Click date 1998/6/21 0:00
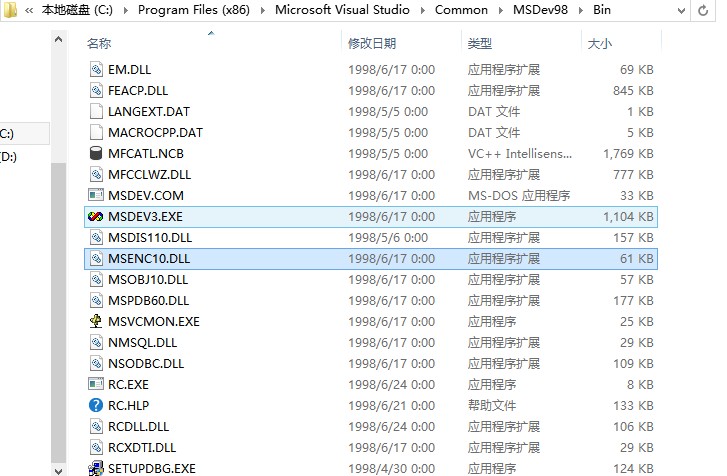This screenshot has height=476, width=727. [x=391, y=406]
